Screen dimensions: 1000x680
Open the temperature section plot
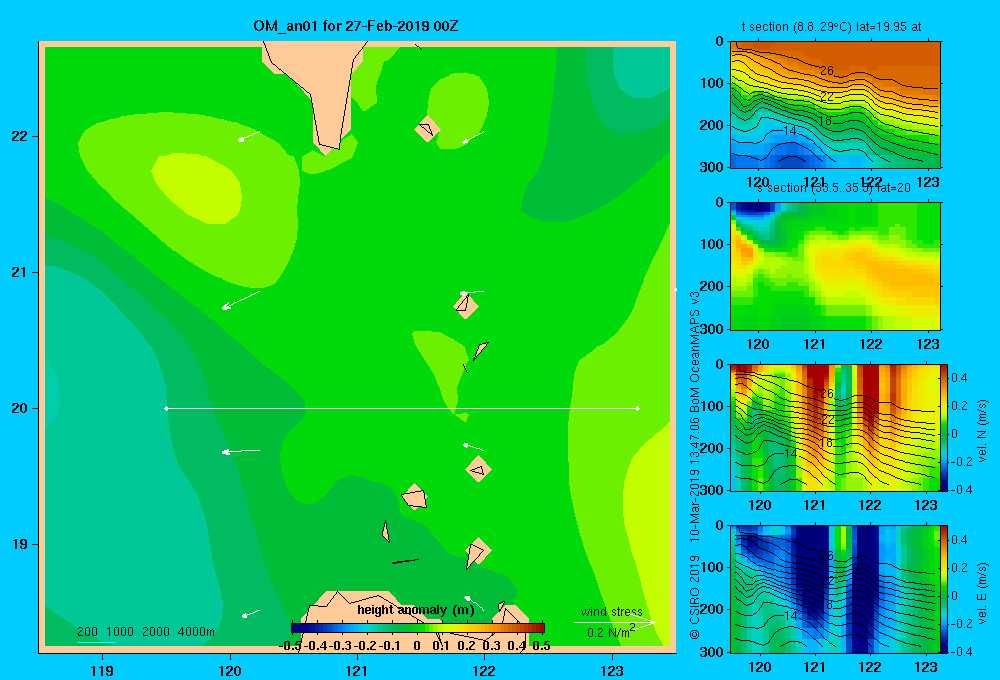coord(835,105)
